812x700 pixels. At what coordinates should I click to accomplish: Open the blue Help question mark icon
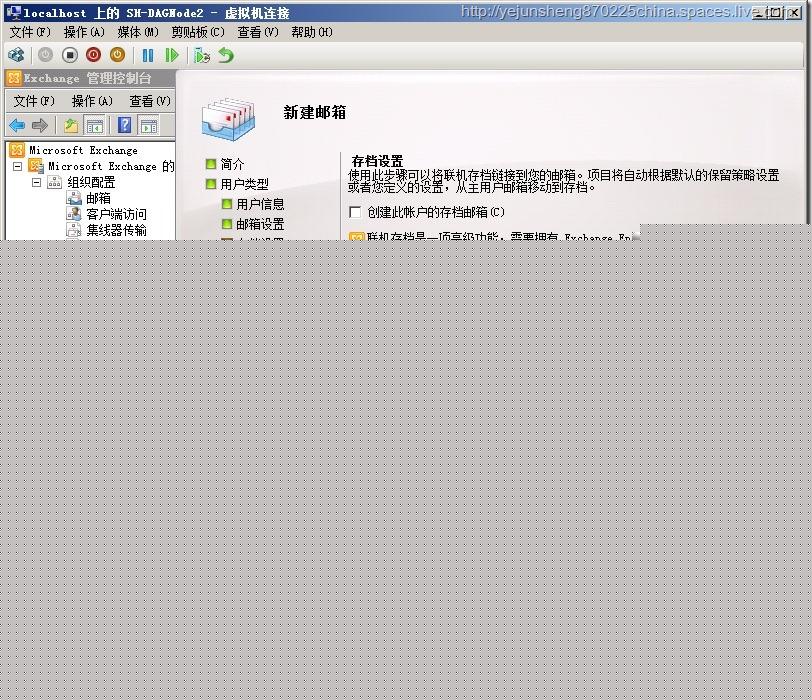(124, 125)
